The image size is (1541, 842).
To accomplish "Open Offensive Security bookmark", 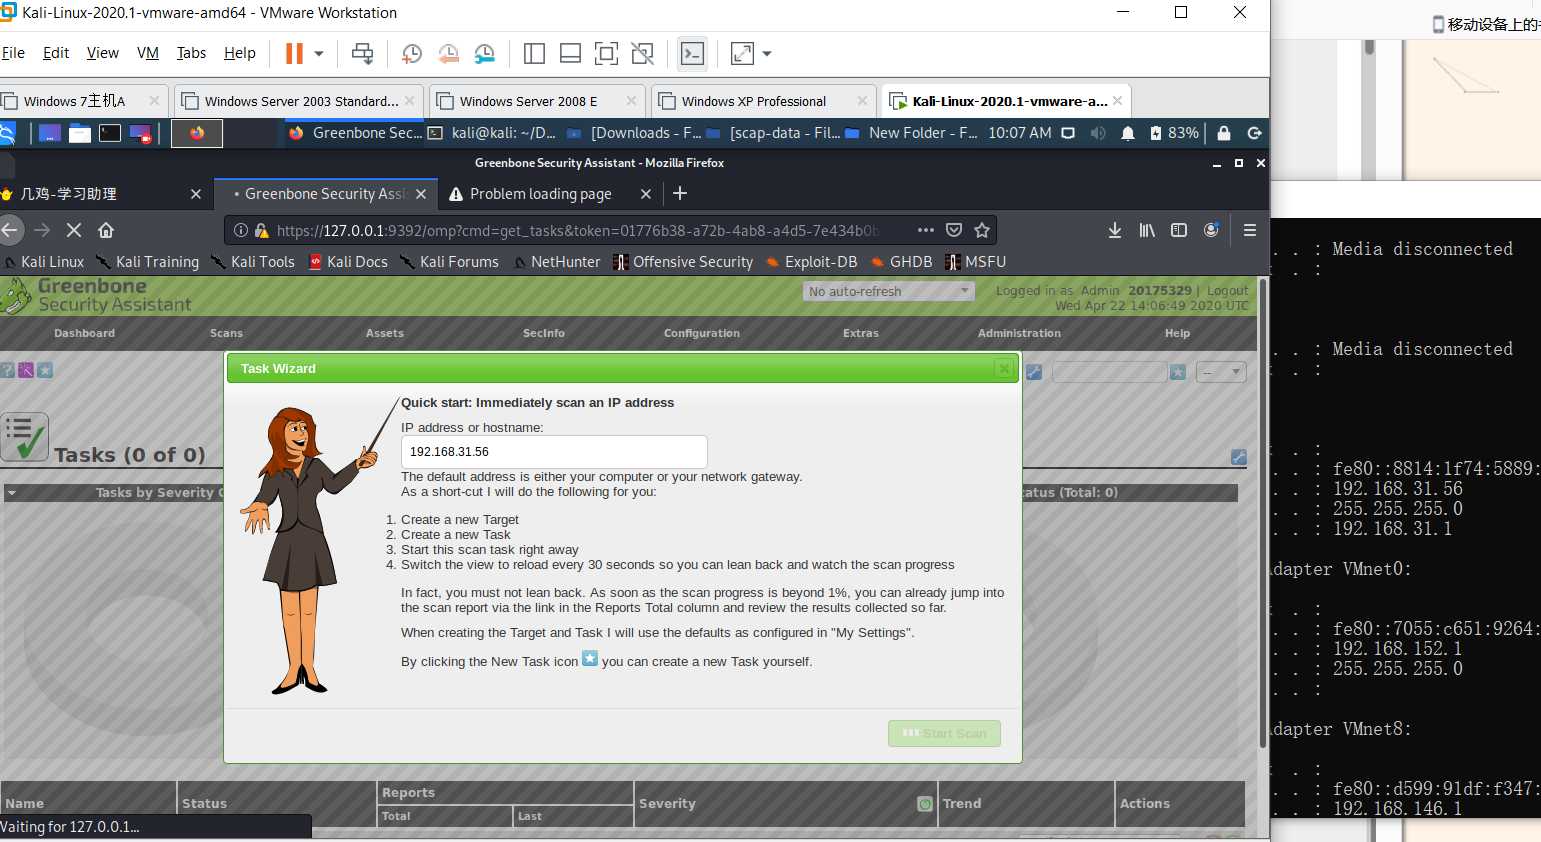I will (x=683, y=262).
